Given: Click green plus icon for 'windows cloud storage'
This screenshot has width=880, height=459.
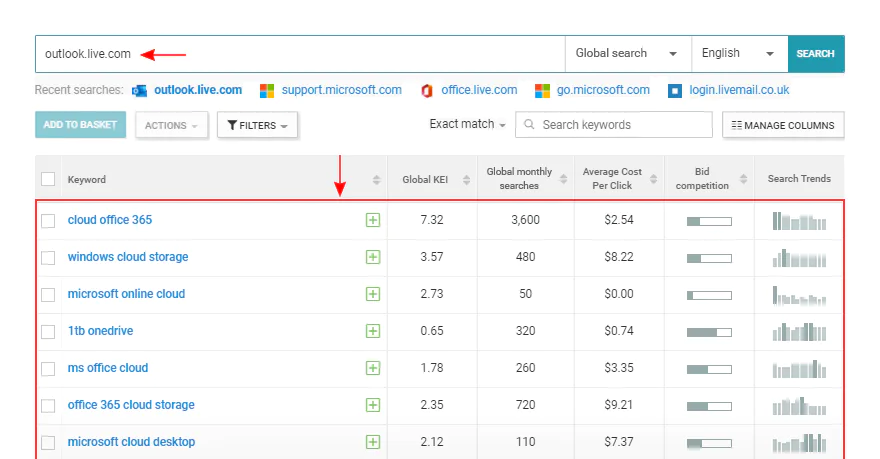Looking at the screenshot, I should coord(373,257).
